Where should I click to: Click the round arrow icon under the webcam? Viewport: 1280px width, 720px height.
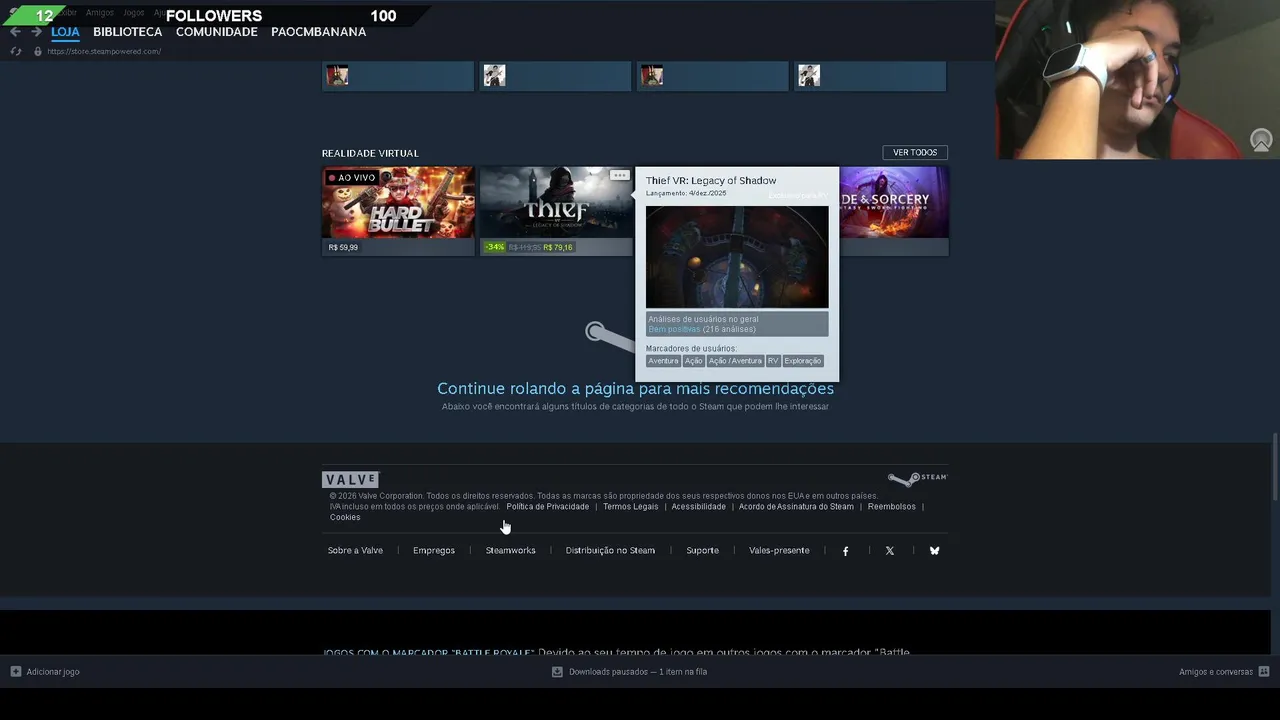pyautogui.click(x=1261, y=140)
